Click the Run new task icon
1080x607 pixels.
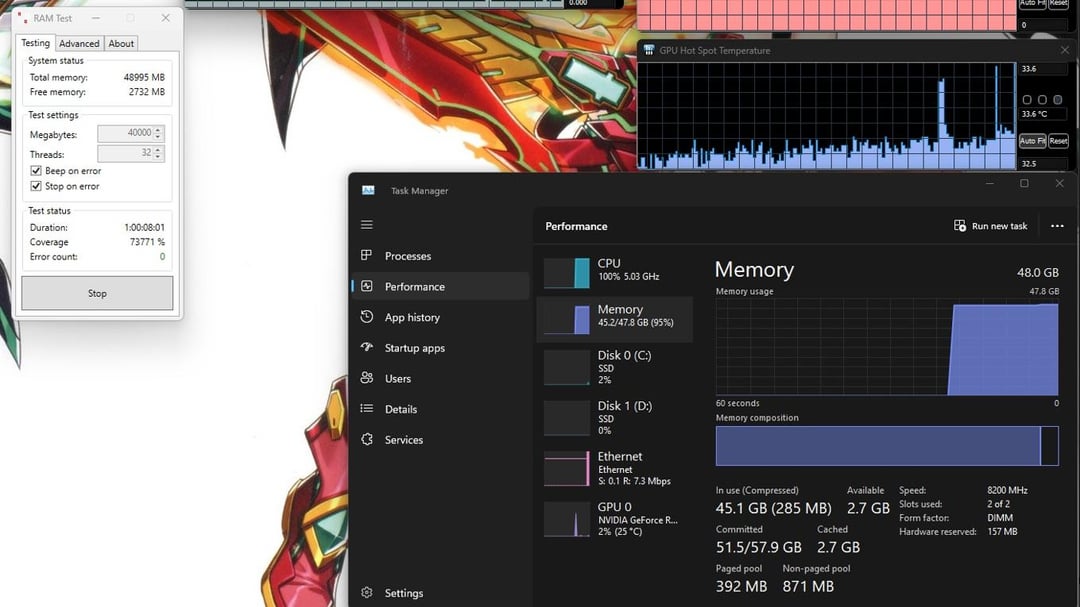point(959,226)
